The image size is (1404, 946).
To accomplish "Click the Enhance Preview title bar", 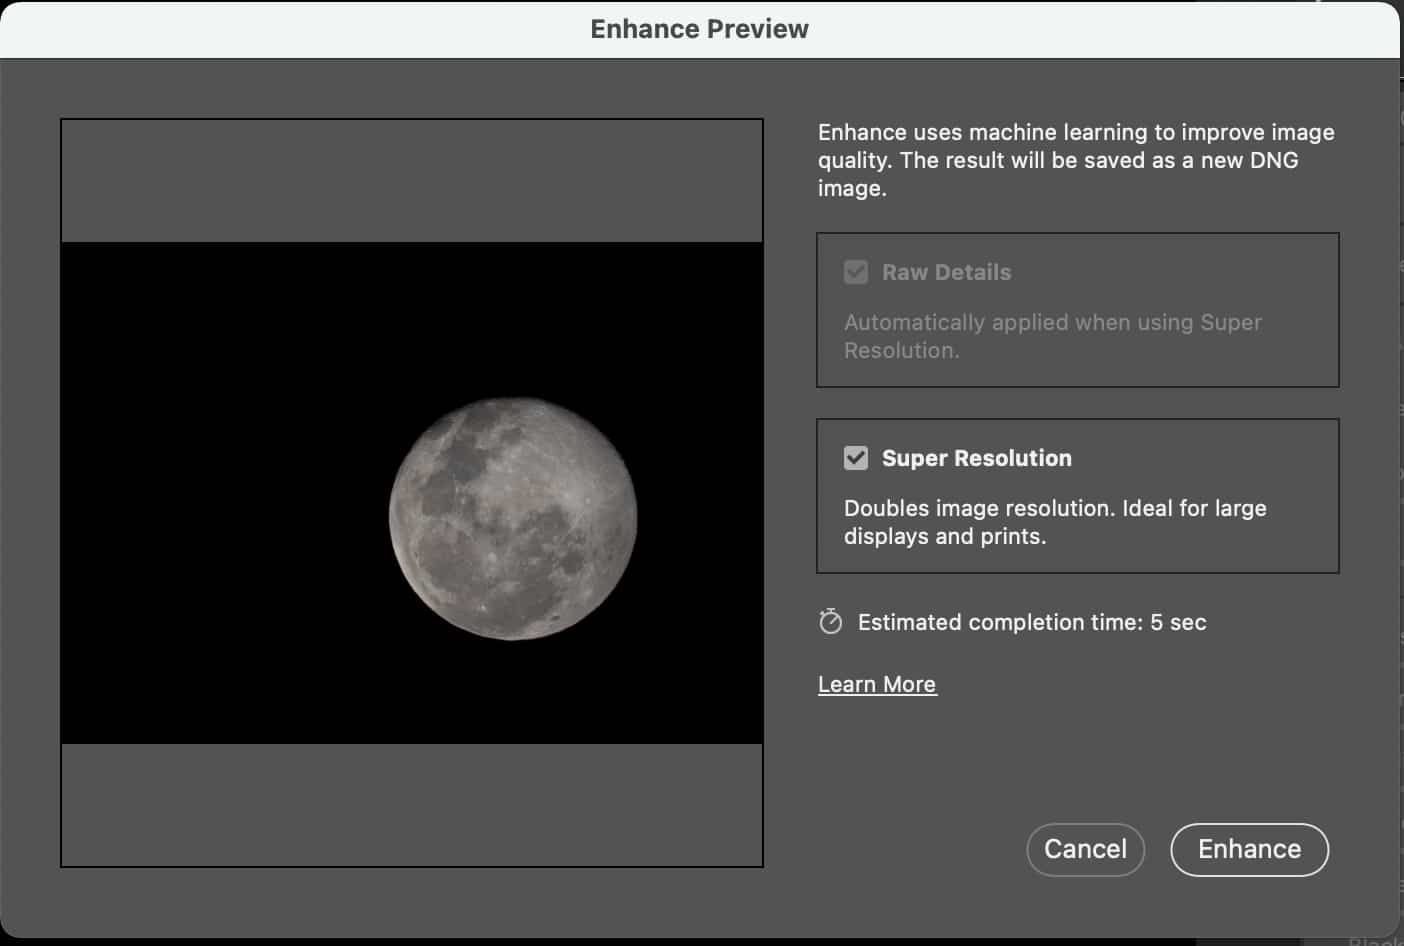I will (700, 28).
